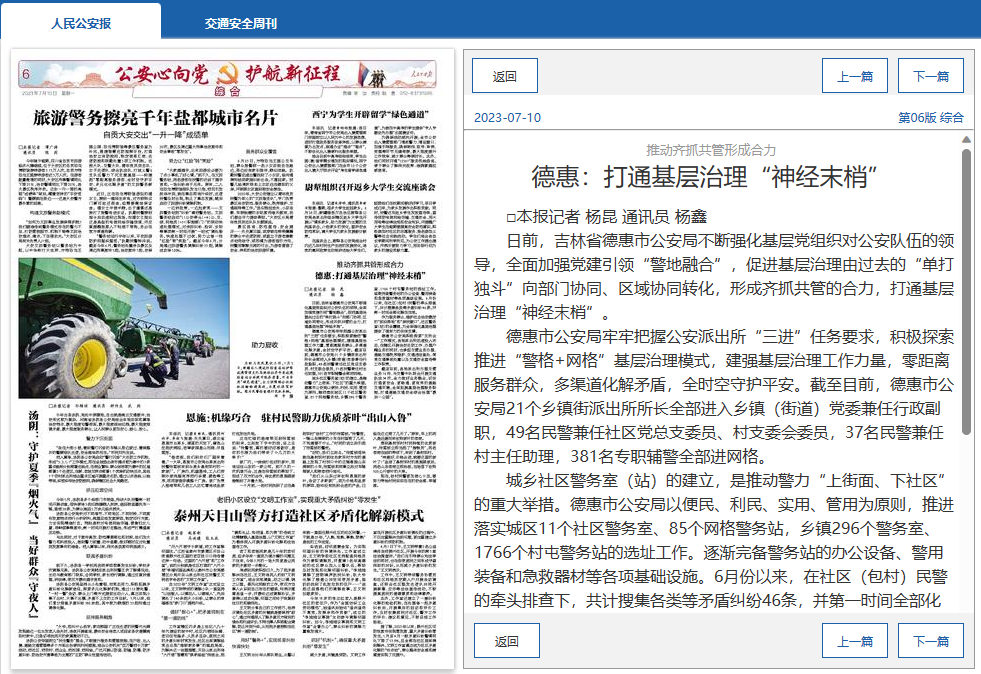The image size is (981, 674).
Task: Open the 西宁为学生开辟留学"绿色通道" headline
Action: tap(370, 115)
